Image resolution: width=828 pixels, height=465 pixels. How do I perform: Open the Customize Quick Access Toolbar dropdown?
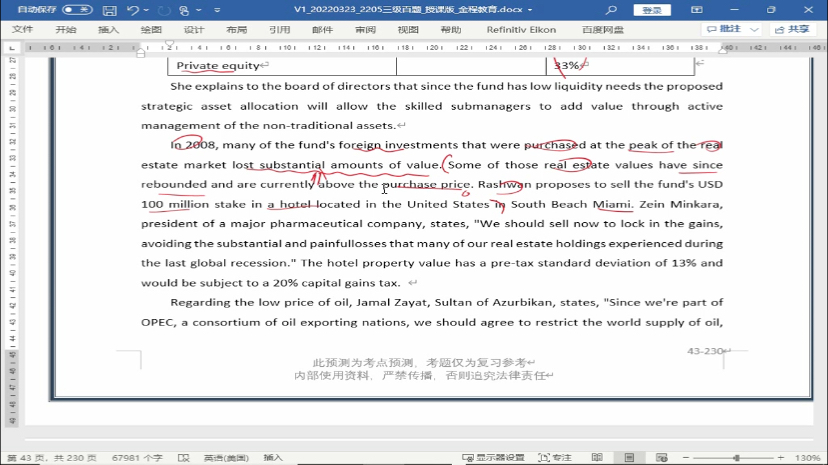(216, 10)
